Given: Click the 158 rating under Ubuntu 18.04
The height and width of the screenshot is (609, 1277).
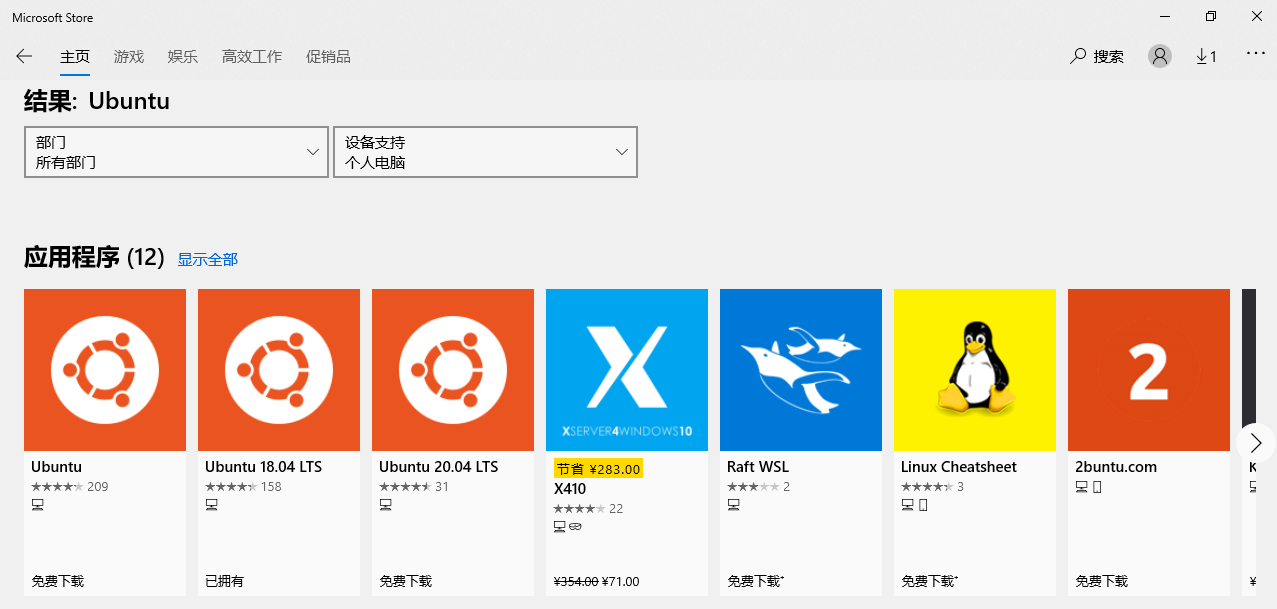Looking at the screenshot, I should point(271,487).
